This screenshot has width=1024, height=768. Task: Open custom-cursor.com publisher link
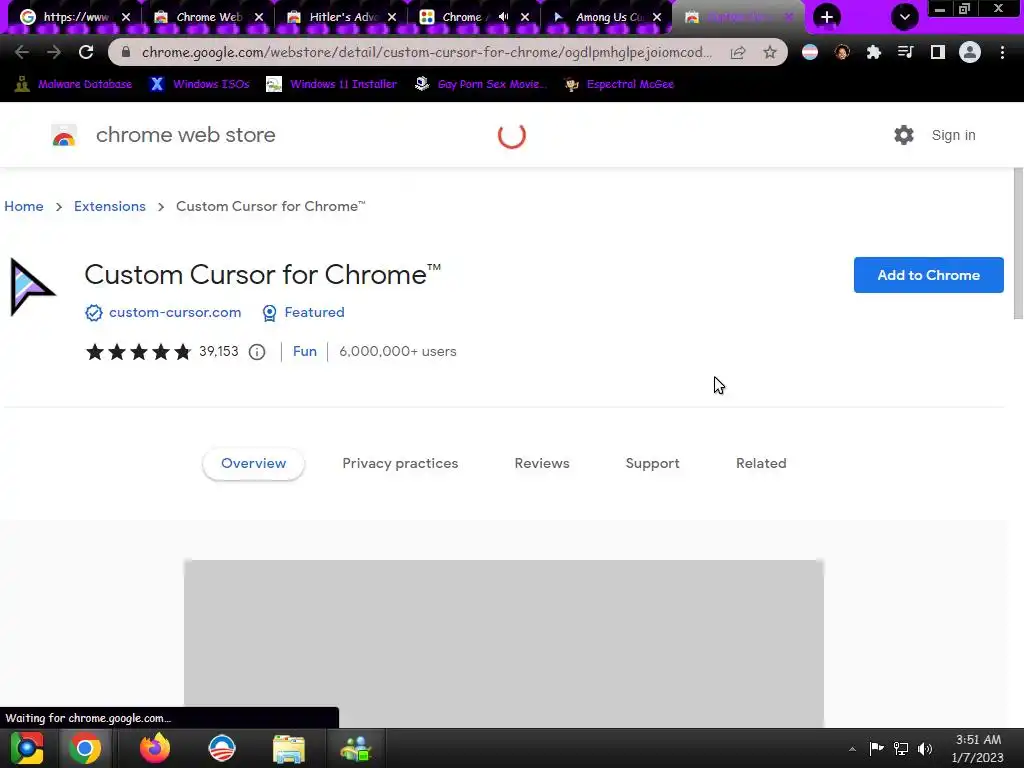[x=175, y=313]
